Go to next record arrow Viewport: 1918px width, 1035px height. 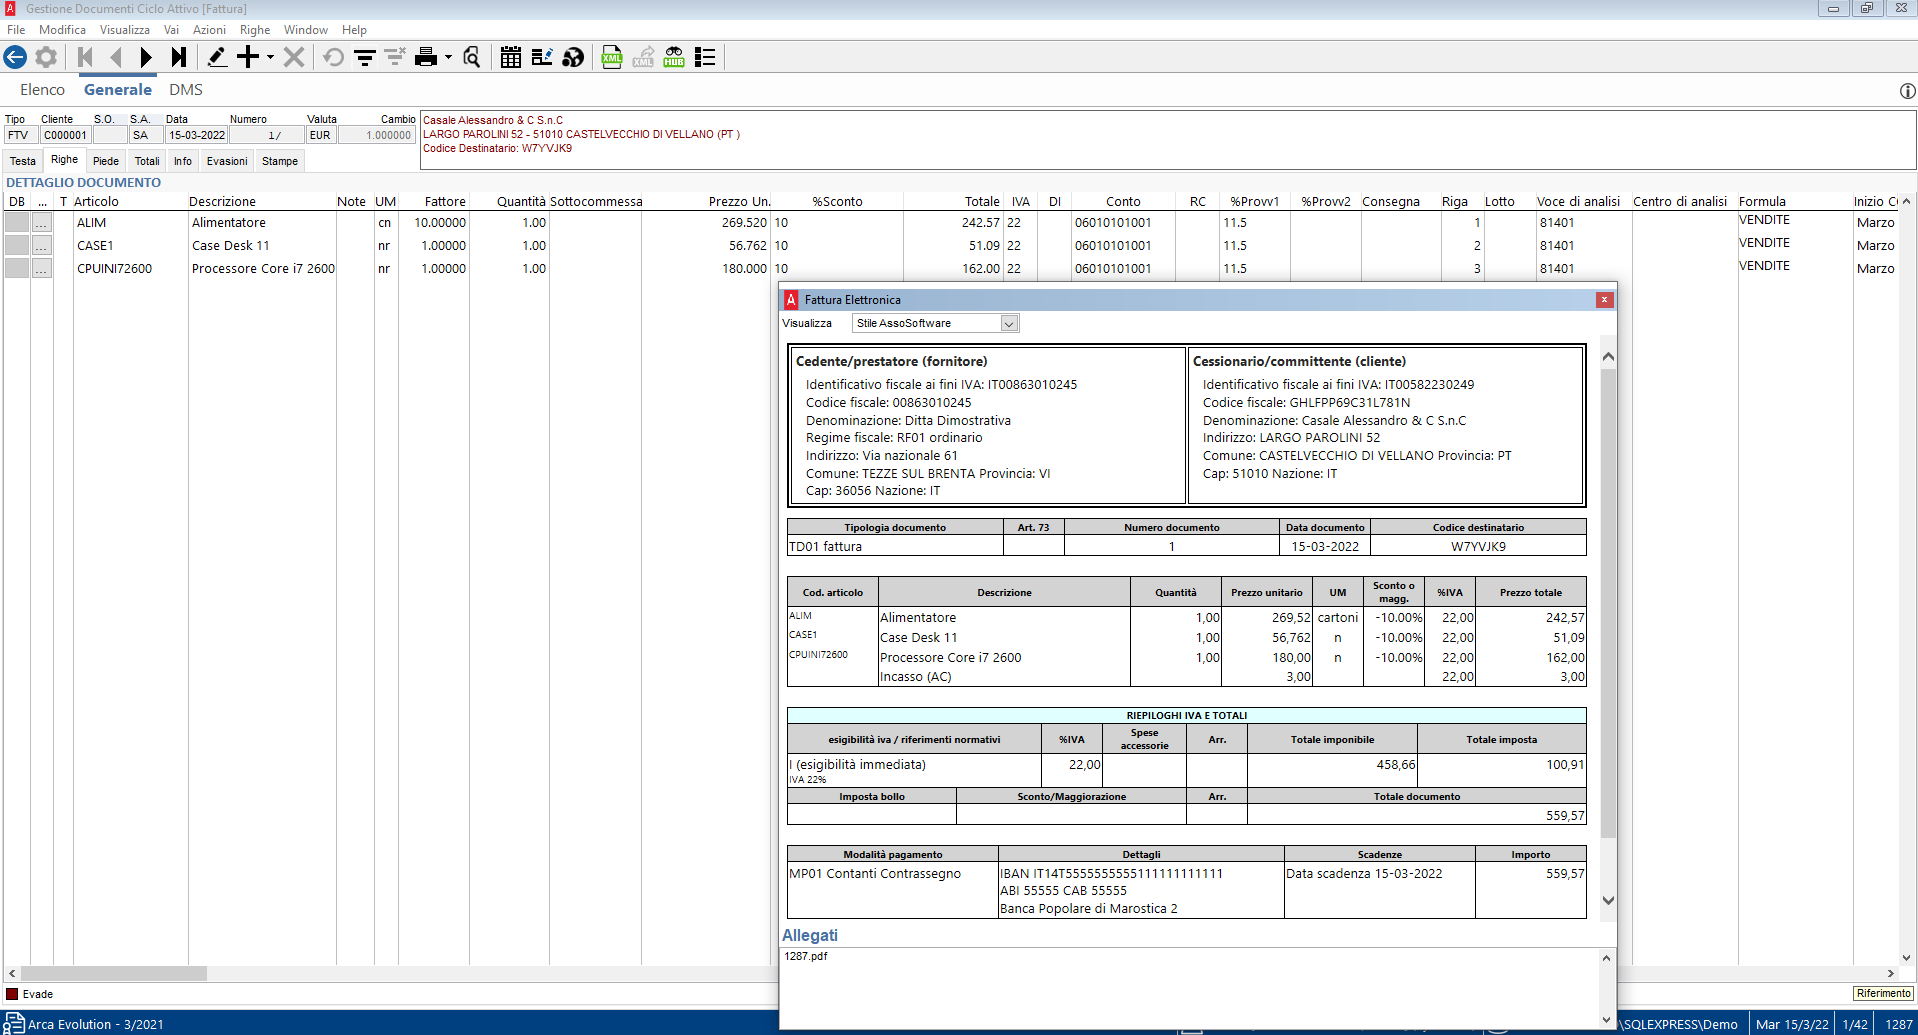coord(146,57)
